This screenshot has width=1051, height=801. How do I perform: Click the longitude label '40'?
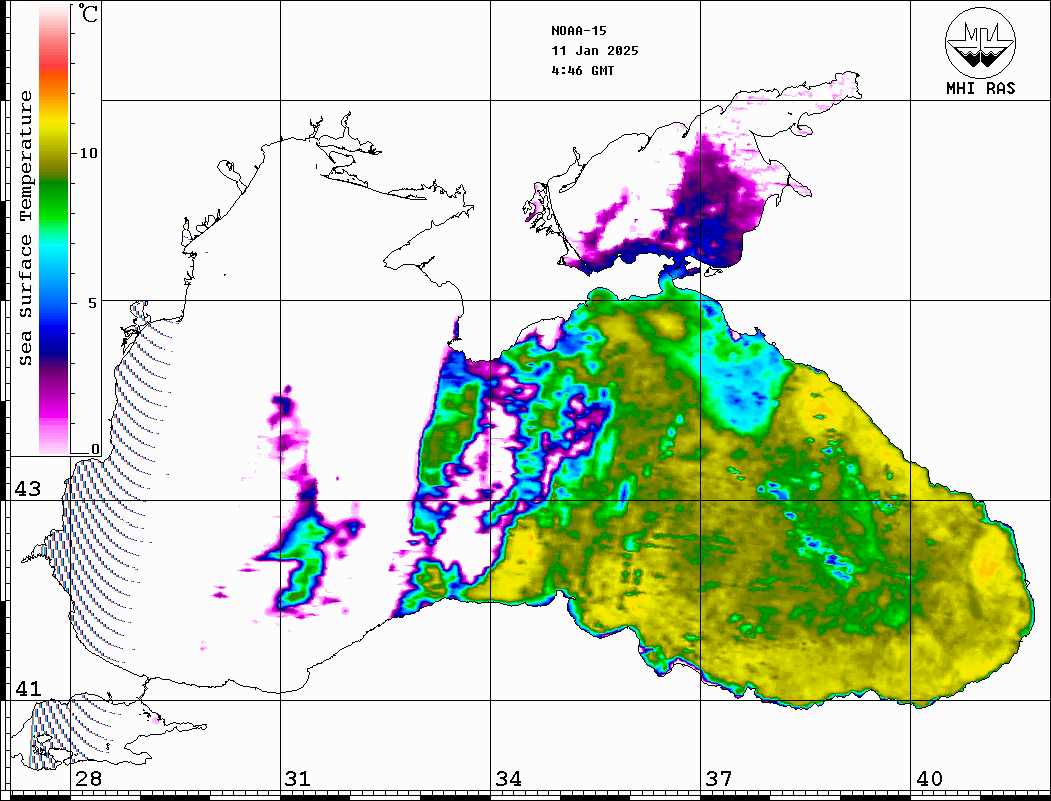click(x=929, y=778)
